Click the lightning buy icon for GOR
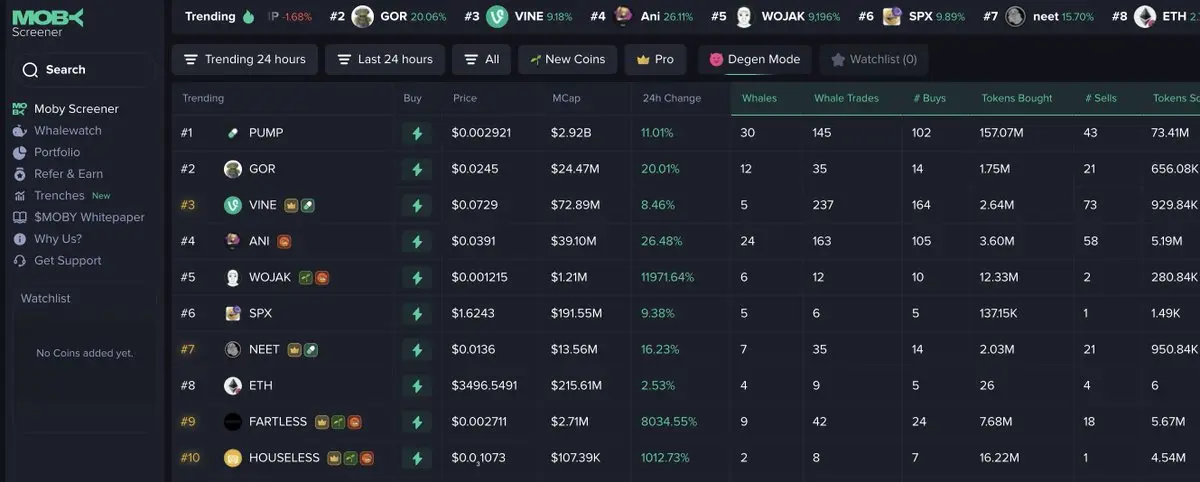1200x482 pixels. coord(417,169)
